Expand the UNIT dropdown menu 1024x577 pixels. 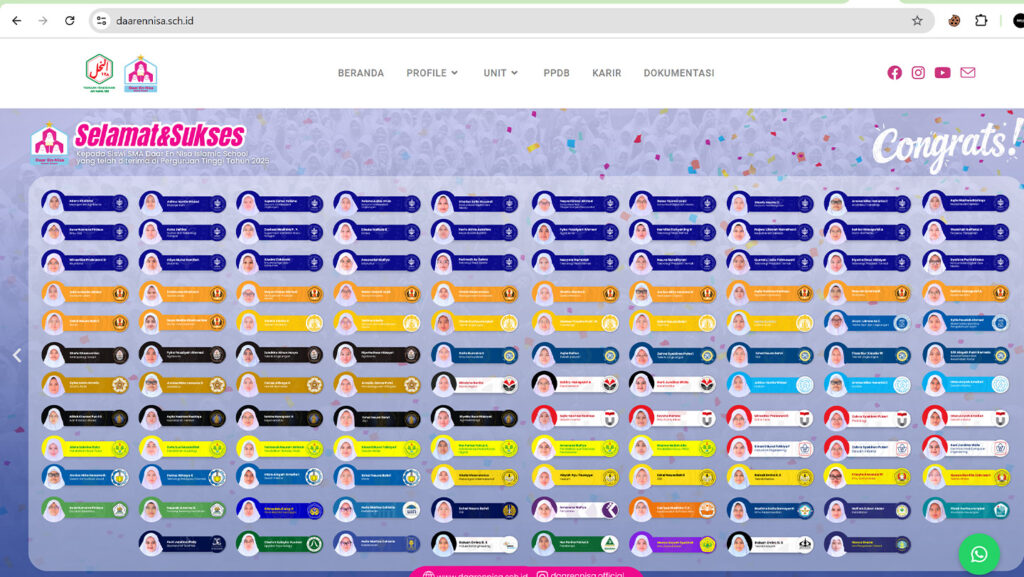point(501,73)
